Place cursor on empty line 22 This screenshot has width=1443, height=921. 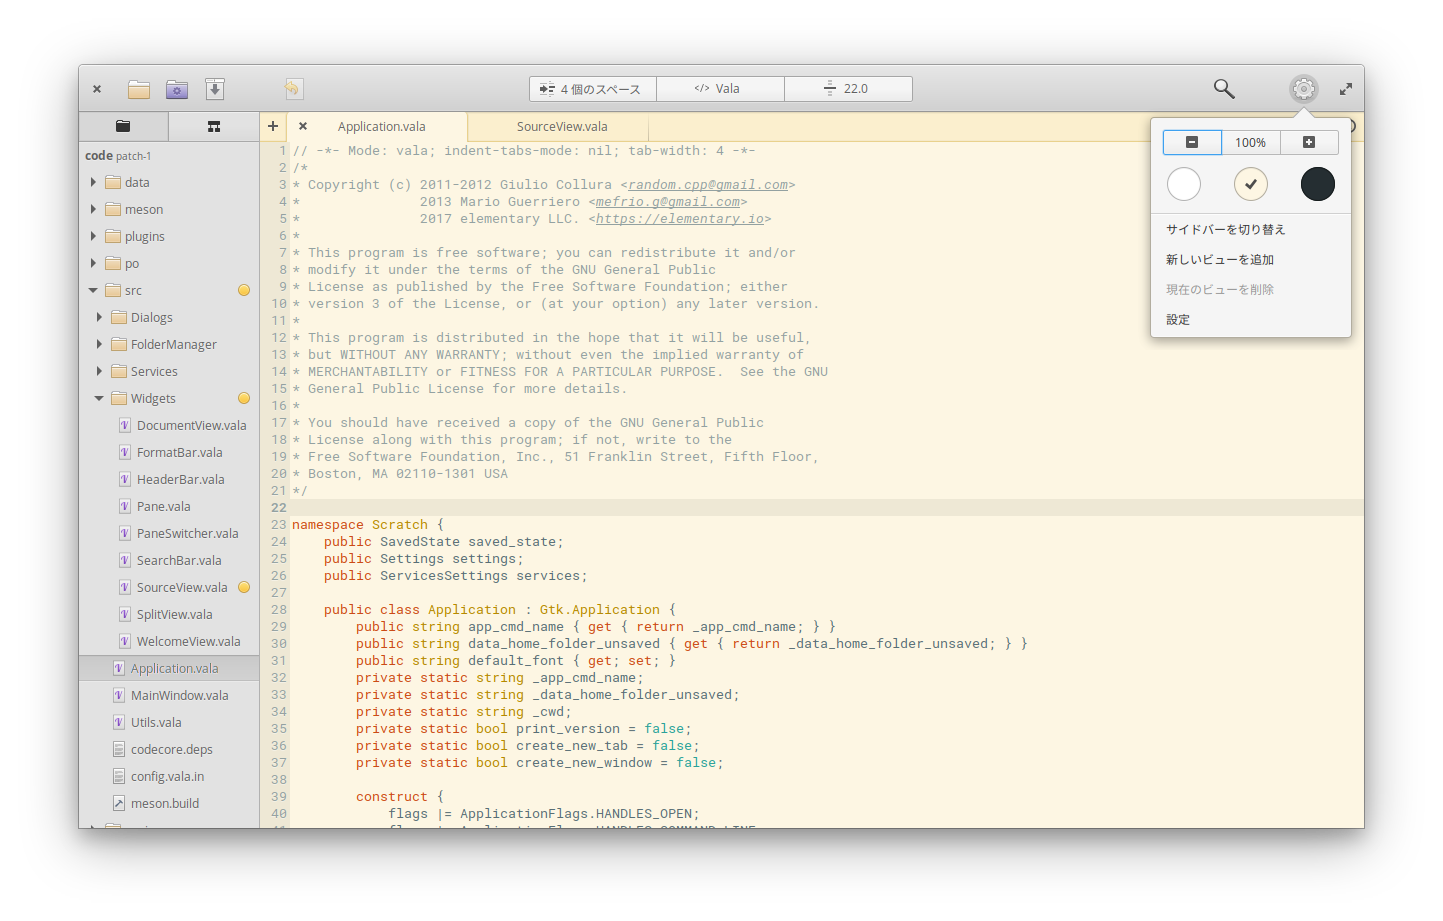click(x=826, y=508)
